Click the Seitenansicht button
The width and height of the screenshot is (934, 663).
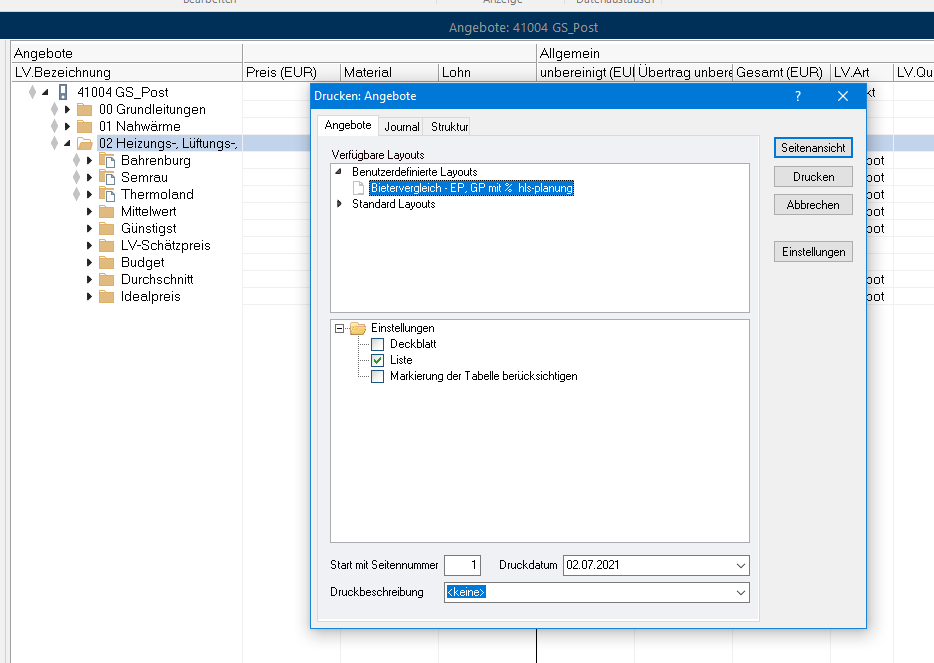tap(813, 148)
